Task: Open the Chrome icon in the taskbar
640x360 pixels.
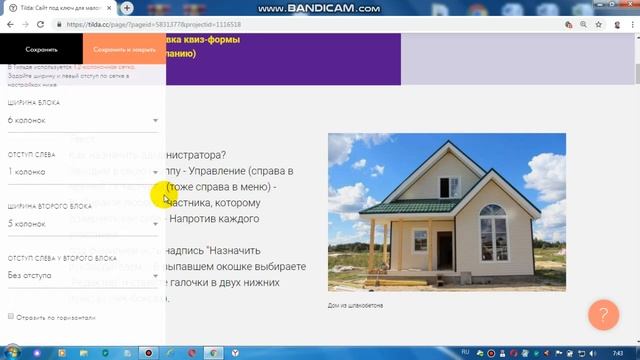Action: click(213, 353)
